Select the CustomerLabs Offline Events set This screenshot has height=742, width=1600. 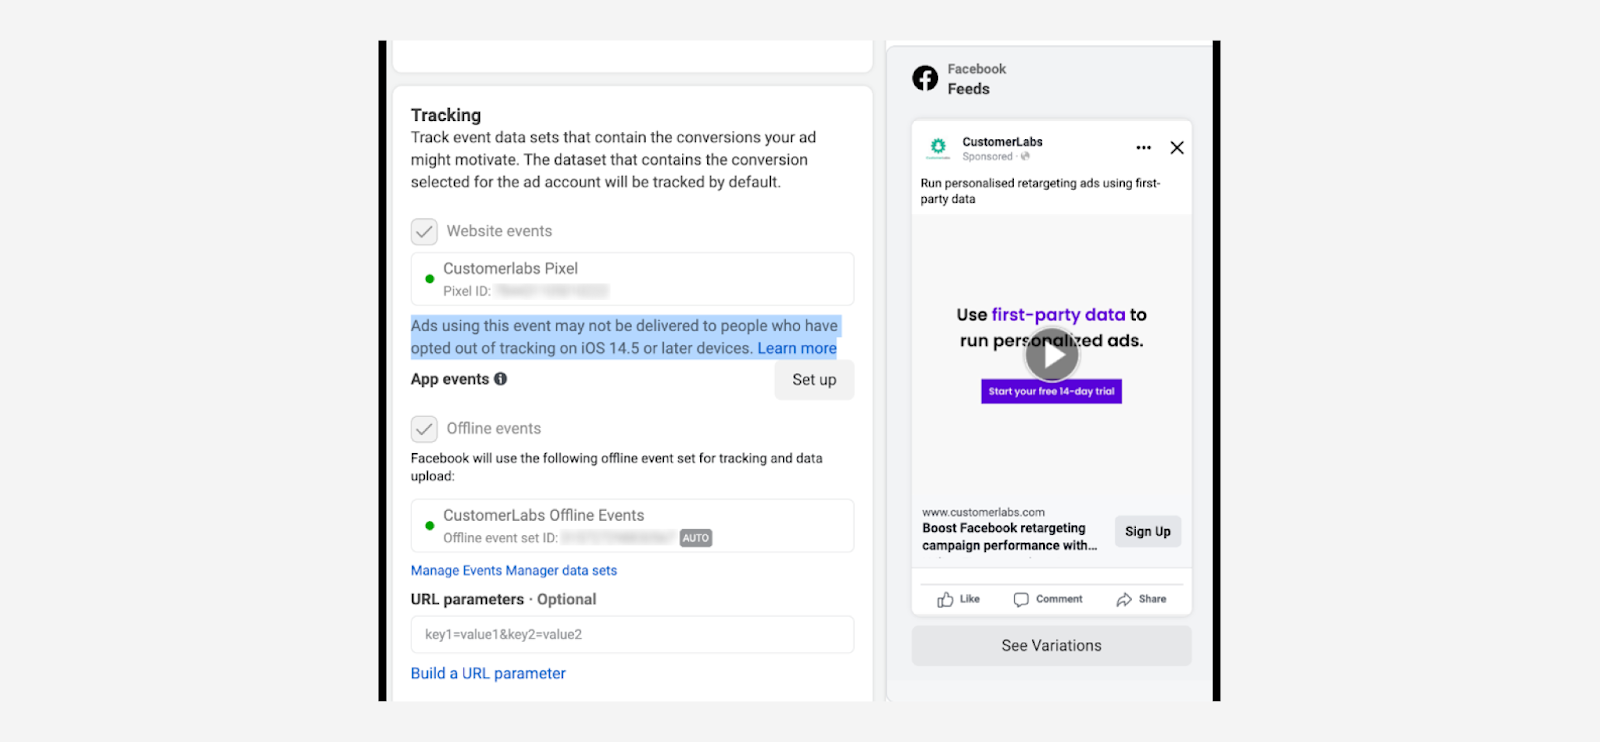pos(632,526)
